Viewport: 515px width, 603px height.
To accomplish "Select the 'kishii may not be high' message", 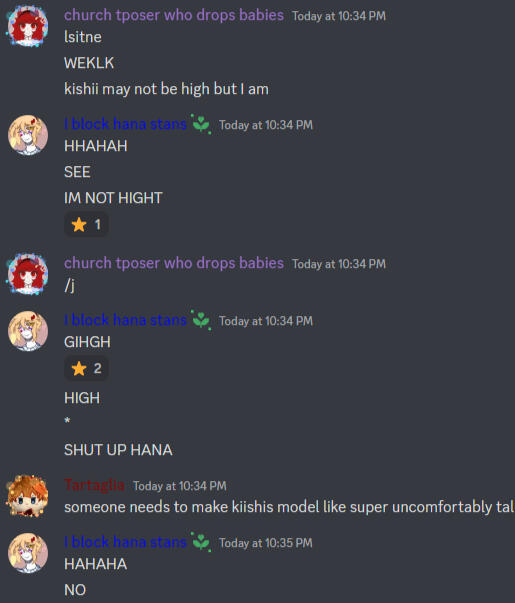I will click(x=166, y=89).
